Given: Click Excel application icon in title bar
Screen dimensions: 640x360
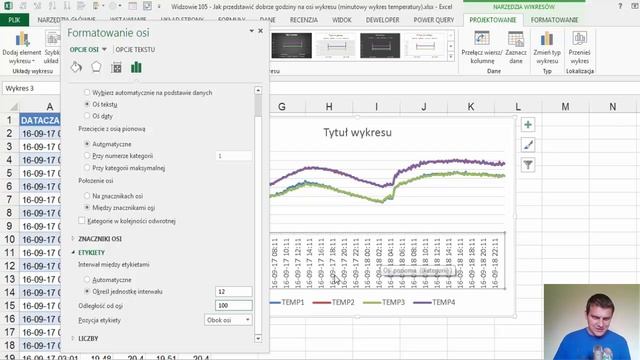Looking at the screenshot, I should [x=8, y=6].
